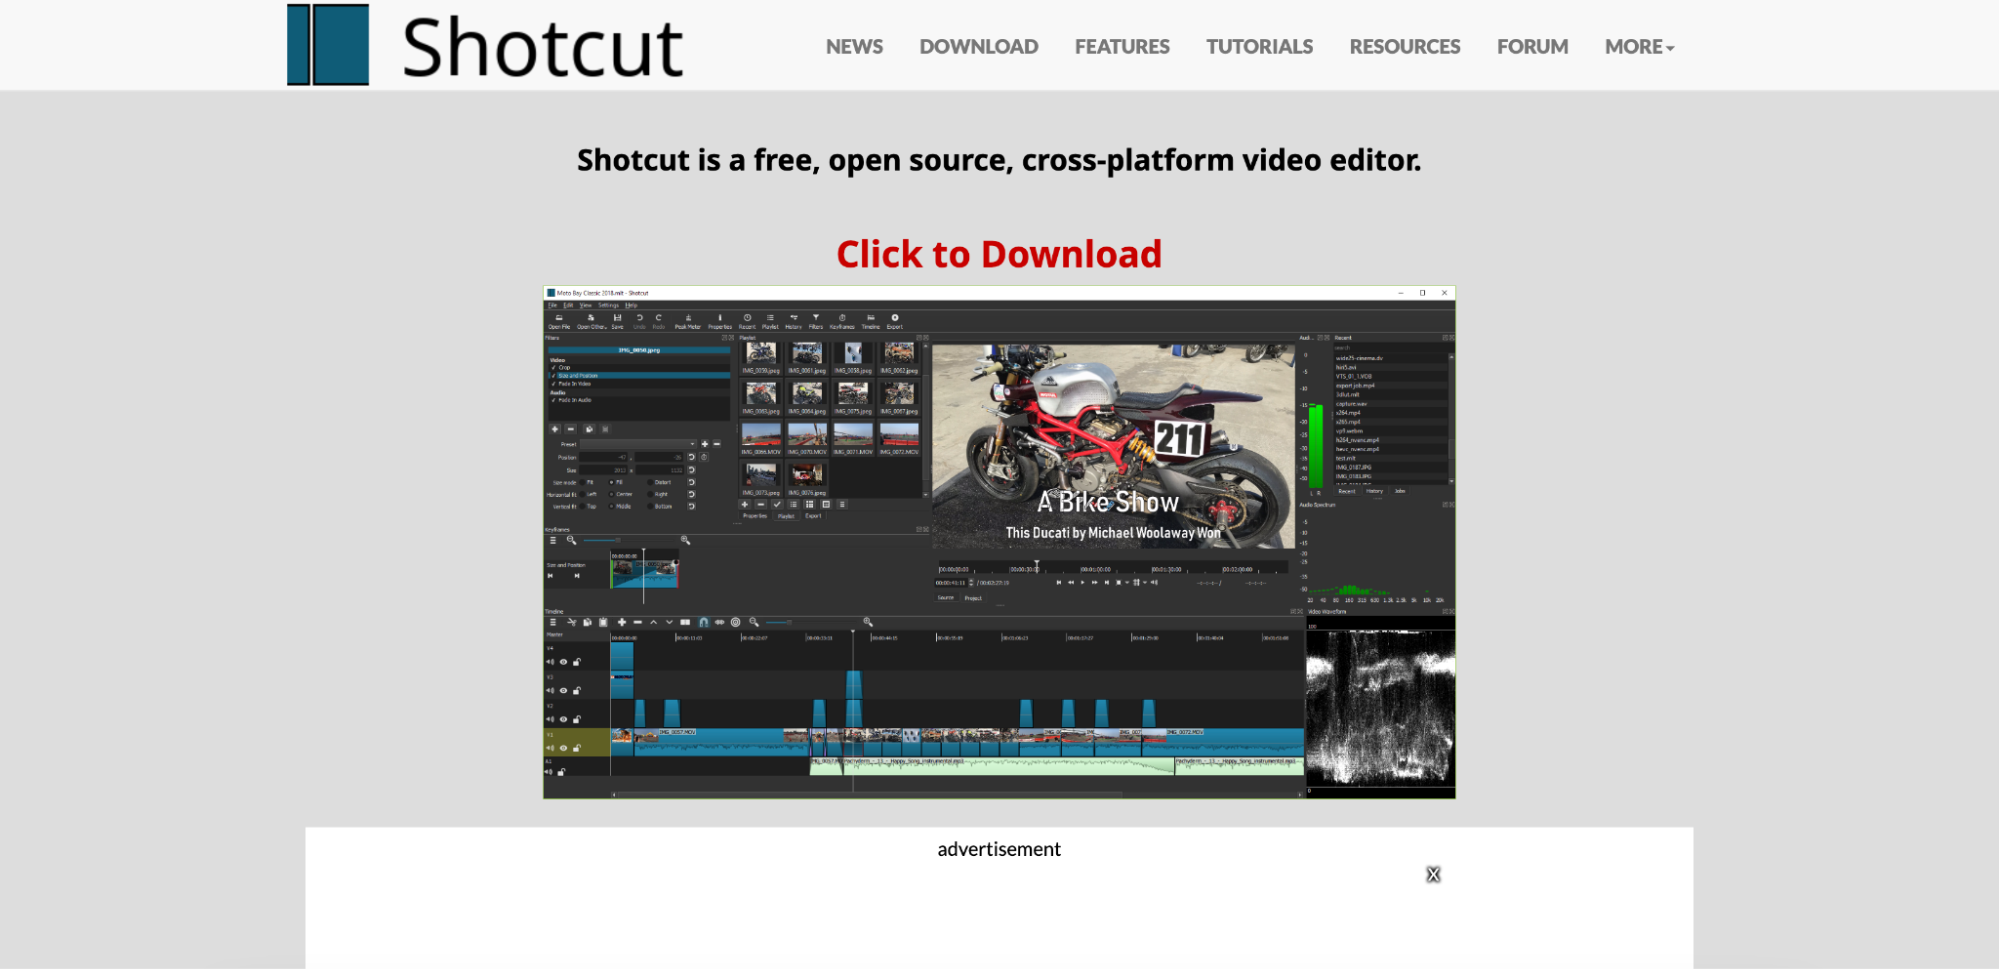Switch to the Jobs tab in Recent panel

tap(1400, 491)
